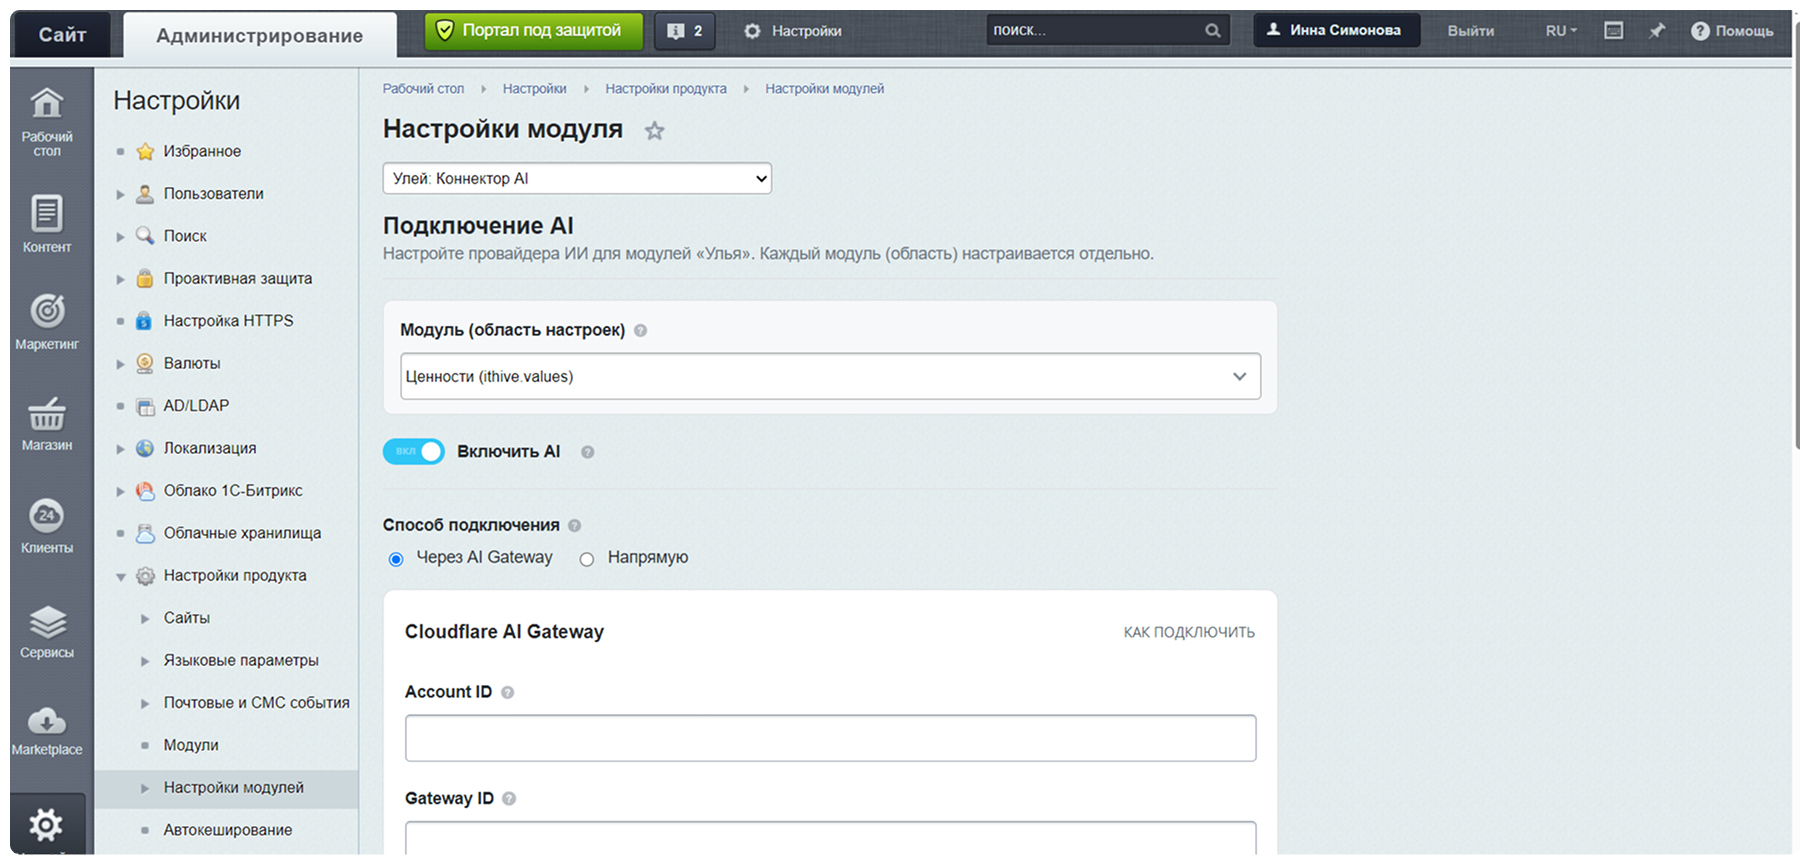Open the RU language menu
Image resolution: width=1810 pixels, height=865 pixels.
[x=1561, y=31]
